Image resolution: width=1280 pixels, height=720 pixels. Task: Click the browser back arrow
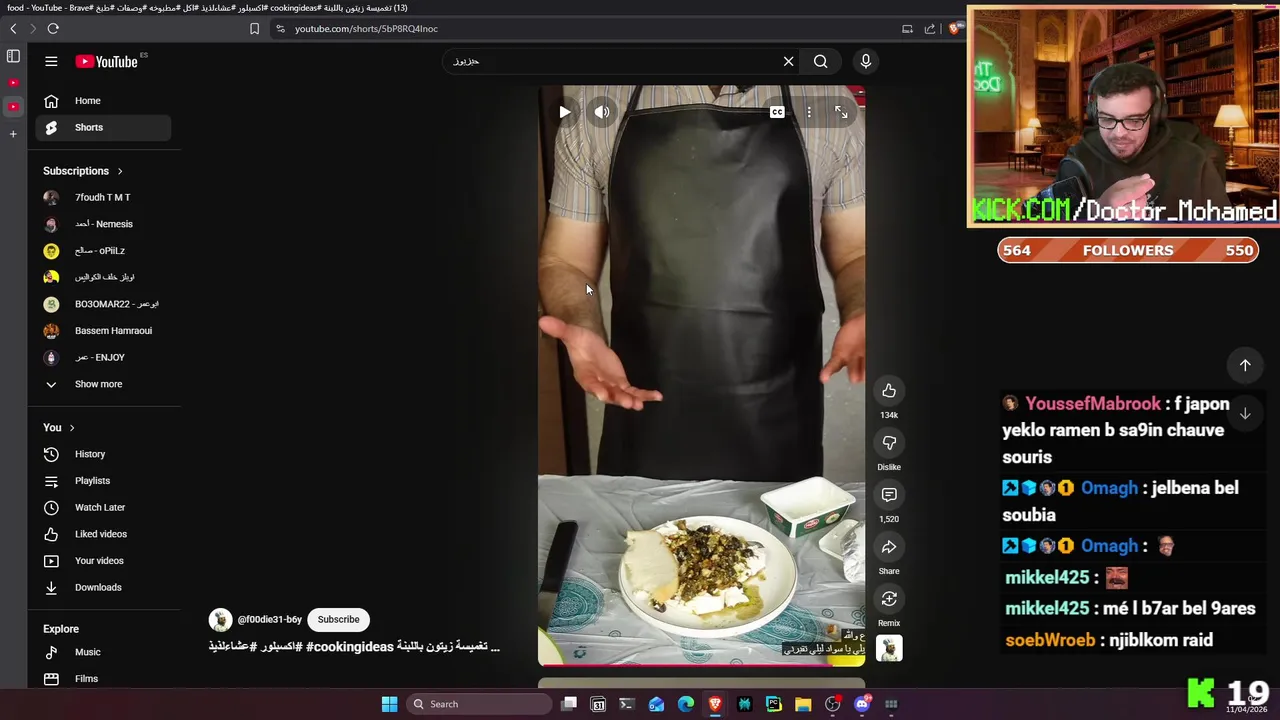click(x=13, y=29)
